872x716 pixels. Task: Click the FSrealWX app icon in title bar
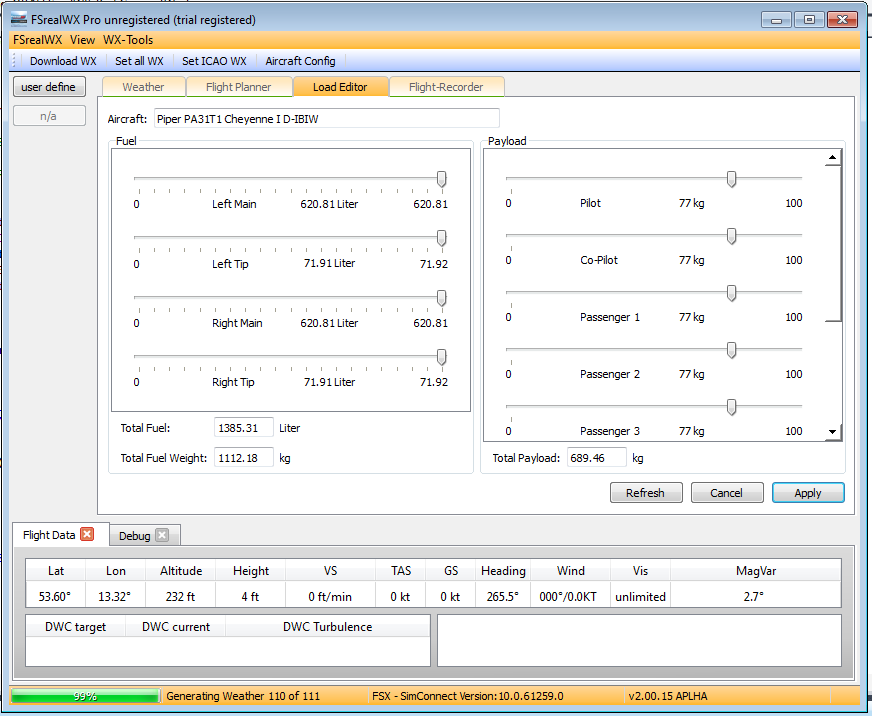click(x=18, y=19)
